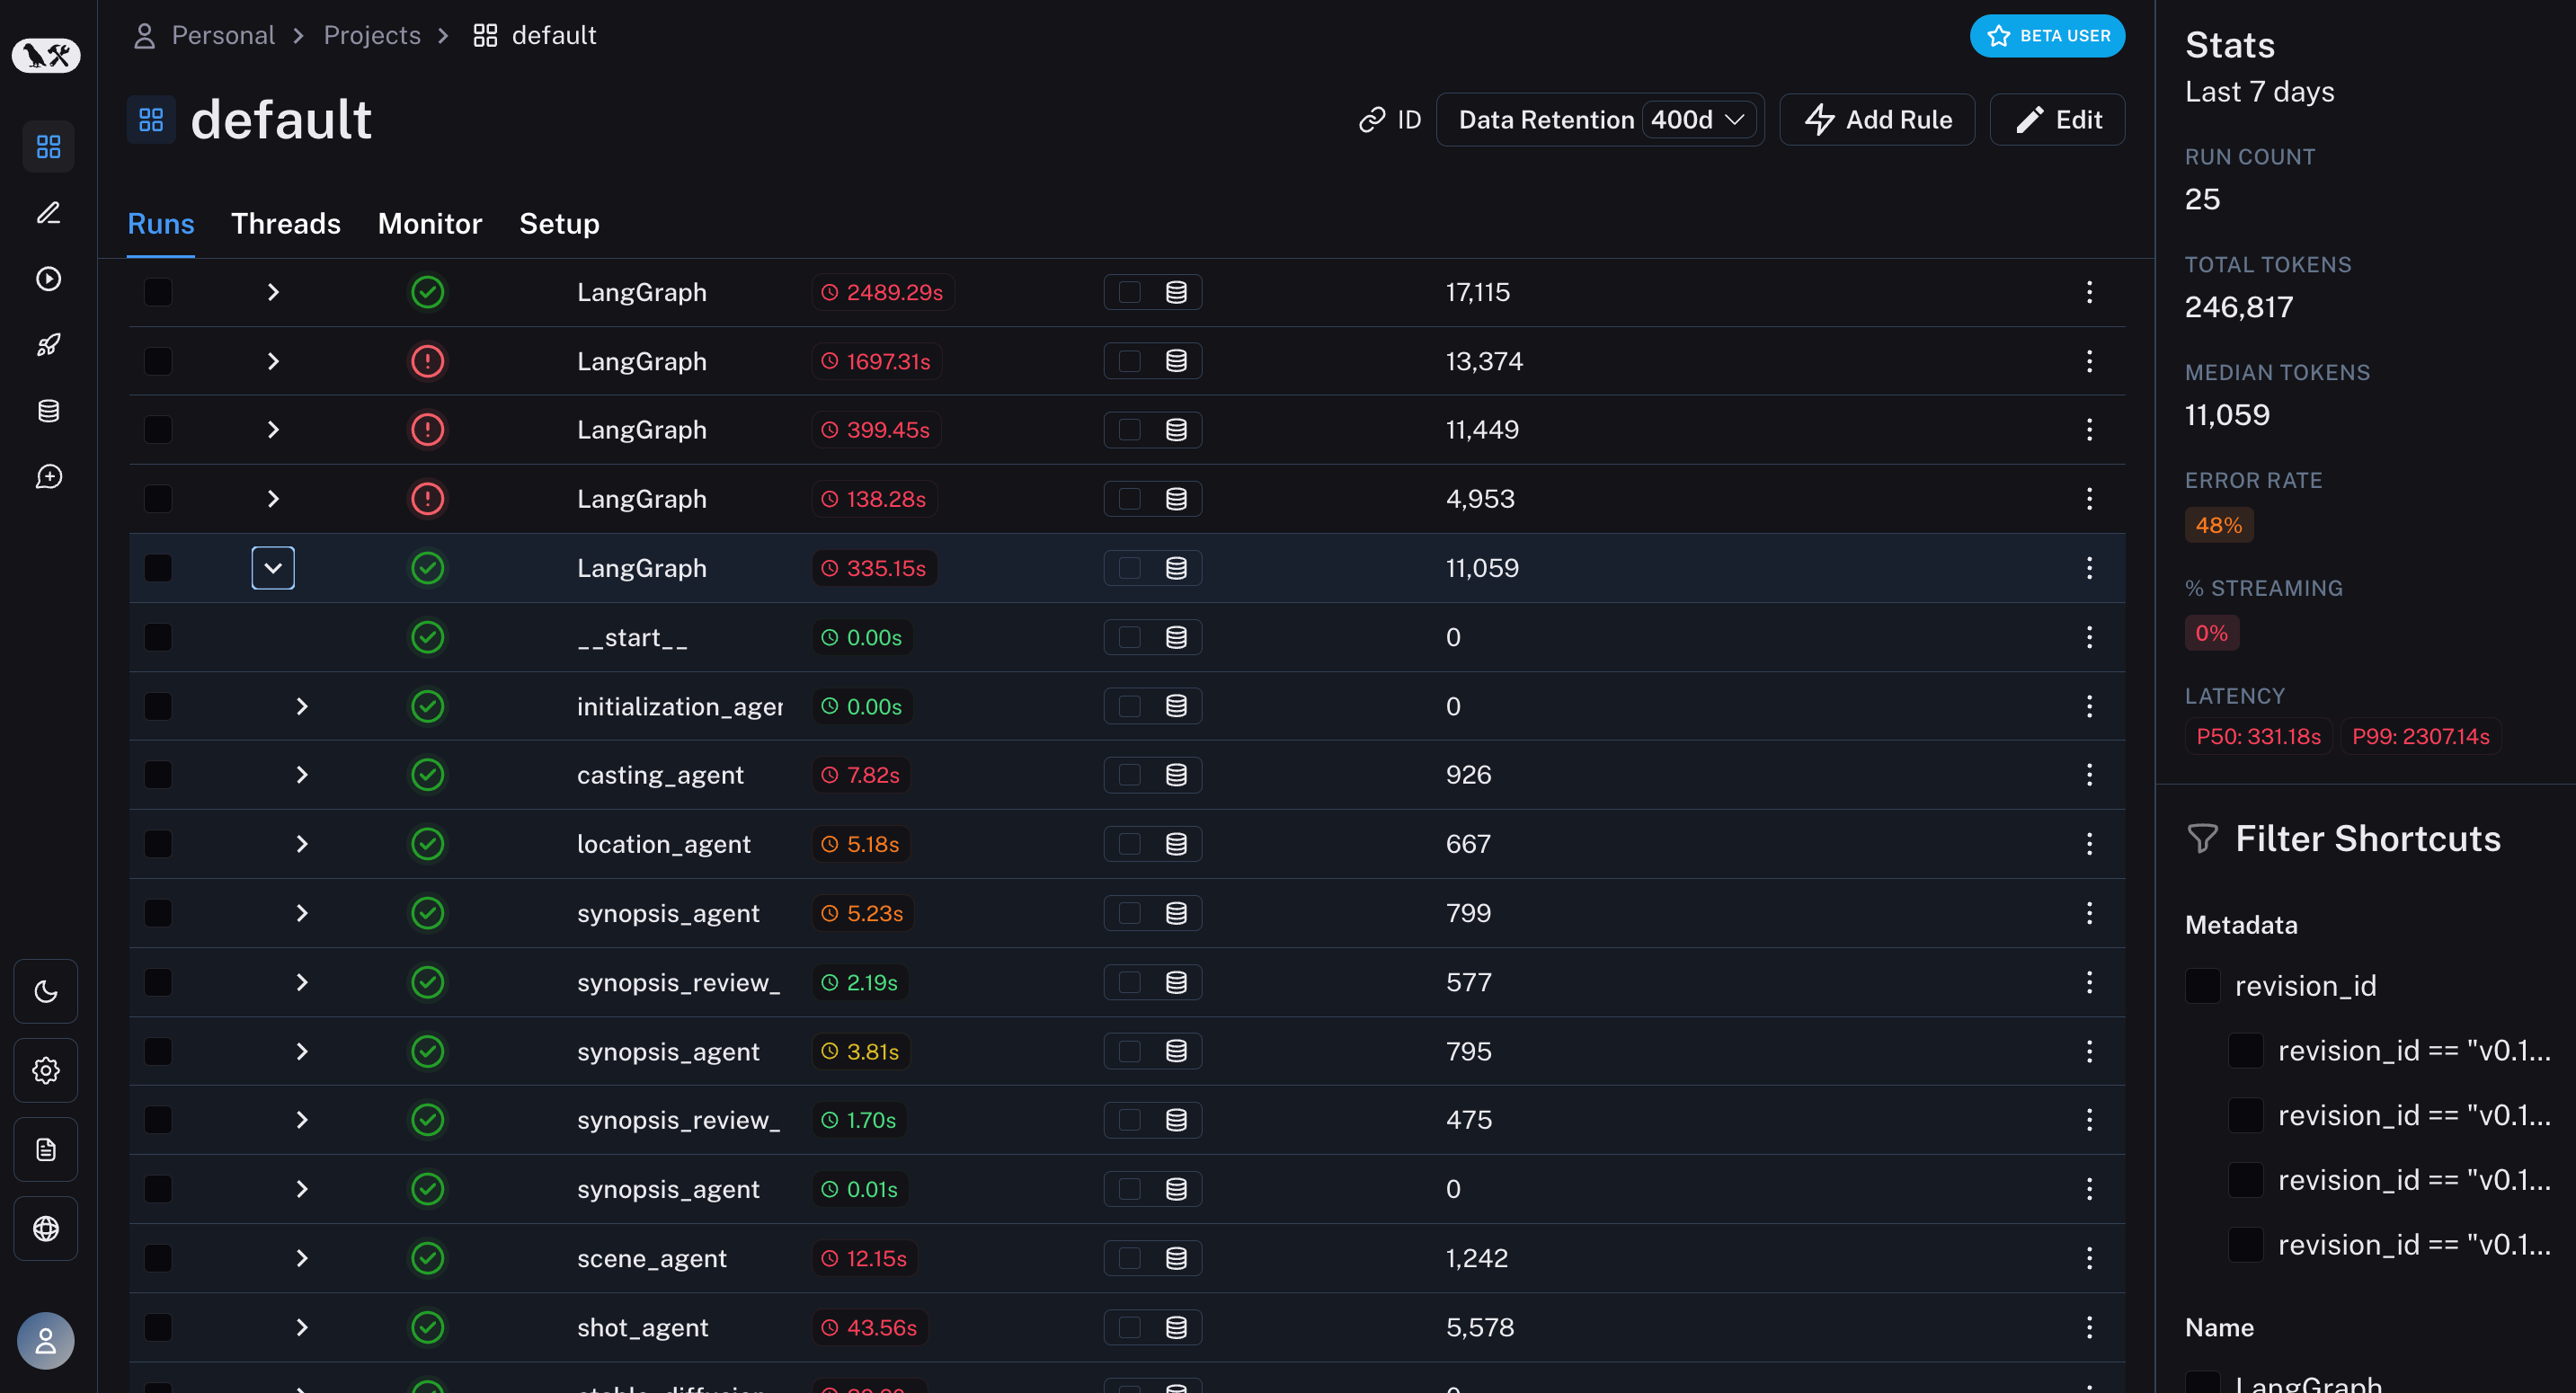This screenshot has height=1393, width=2576.
Task: Click the 48% error rate badge
Action: click(x=2218, y=525)
